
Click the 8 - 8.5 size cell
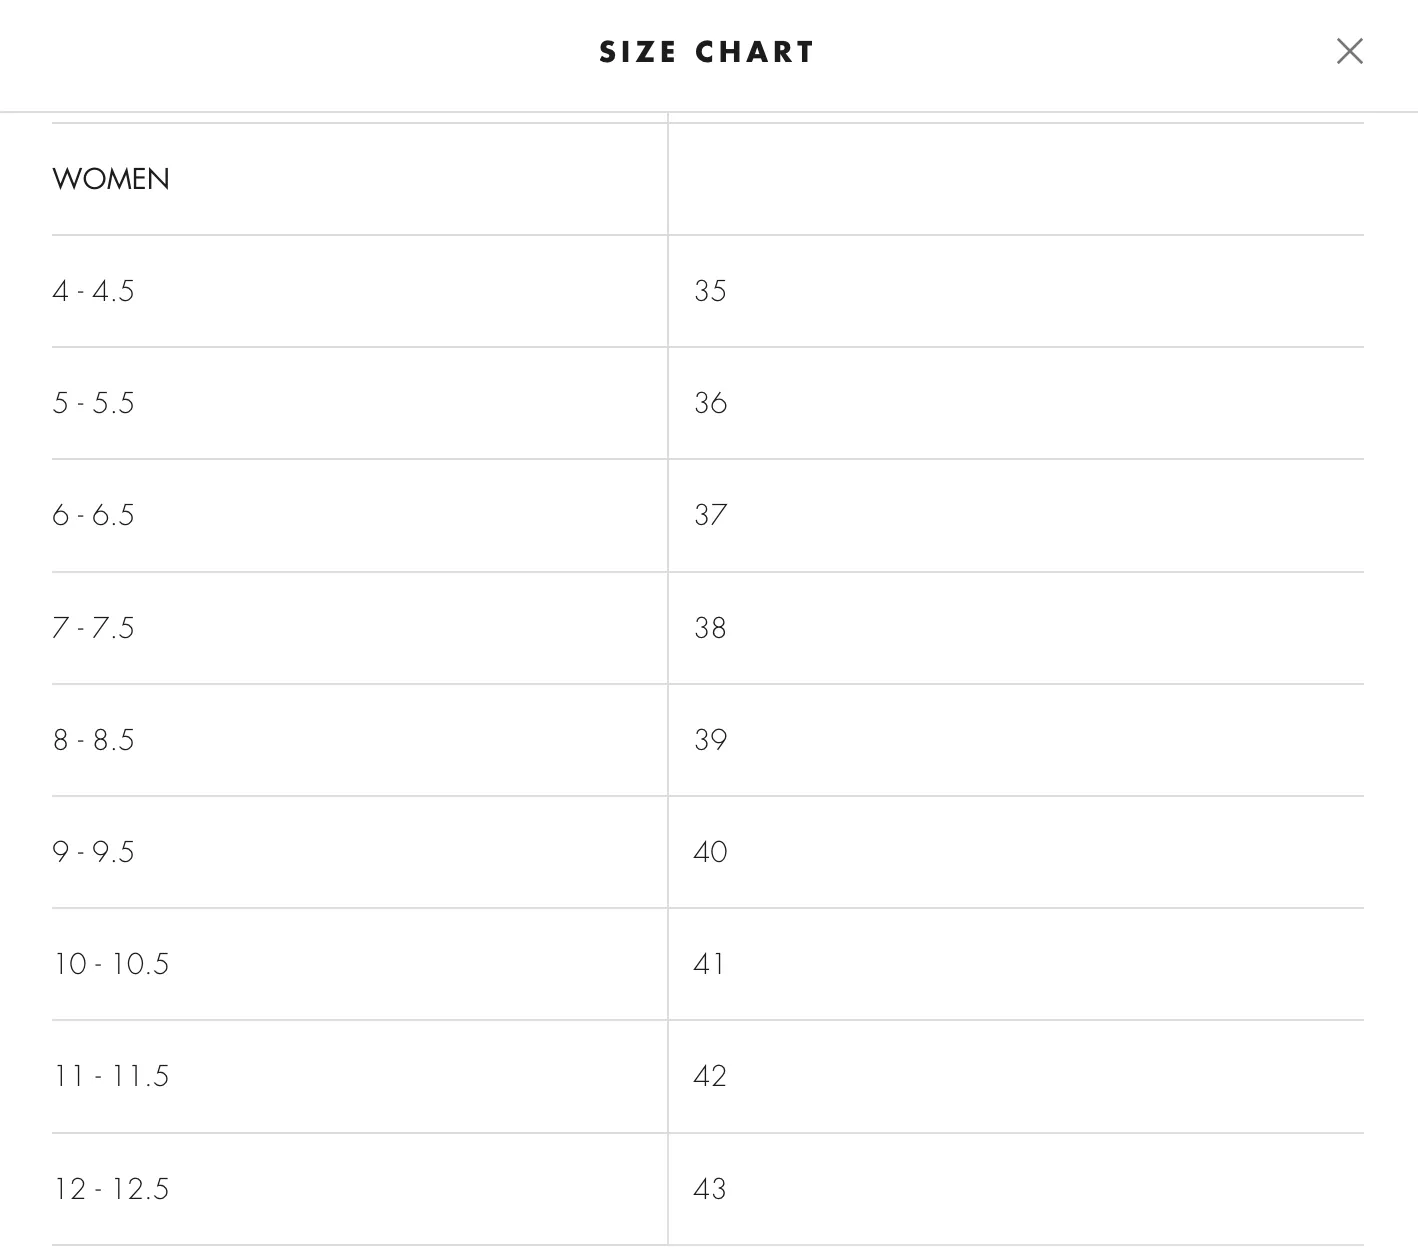tap(359, 740)
